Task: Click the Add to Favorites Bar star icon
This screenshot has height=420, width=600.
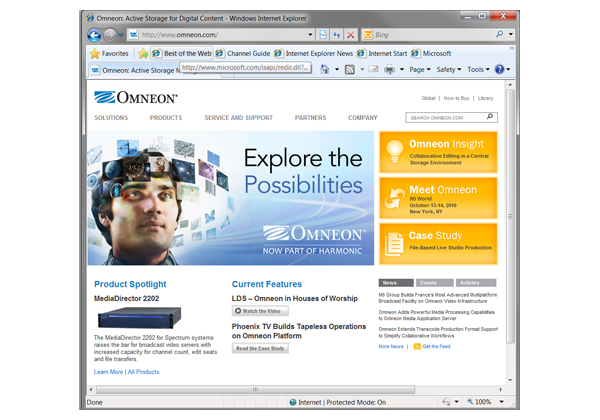Action: pos(143,53)
